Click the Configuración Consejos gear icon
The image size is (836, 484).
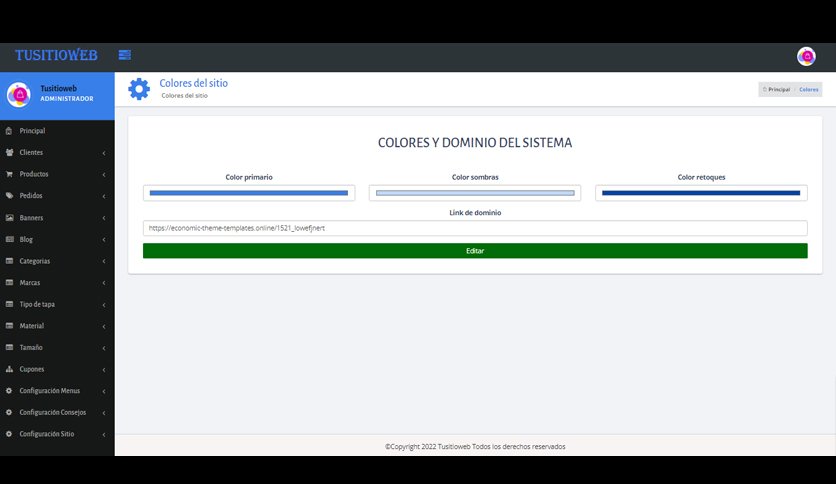pyautogui.click(x=9, y=412)
